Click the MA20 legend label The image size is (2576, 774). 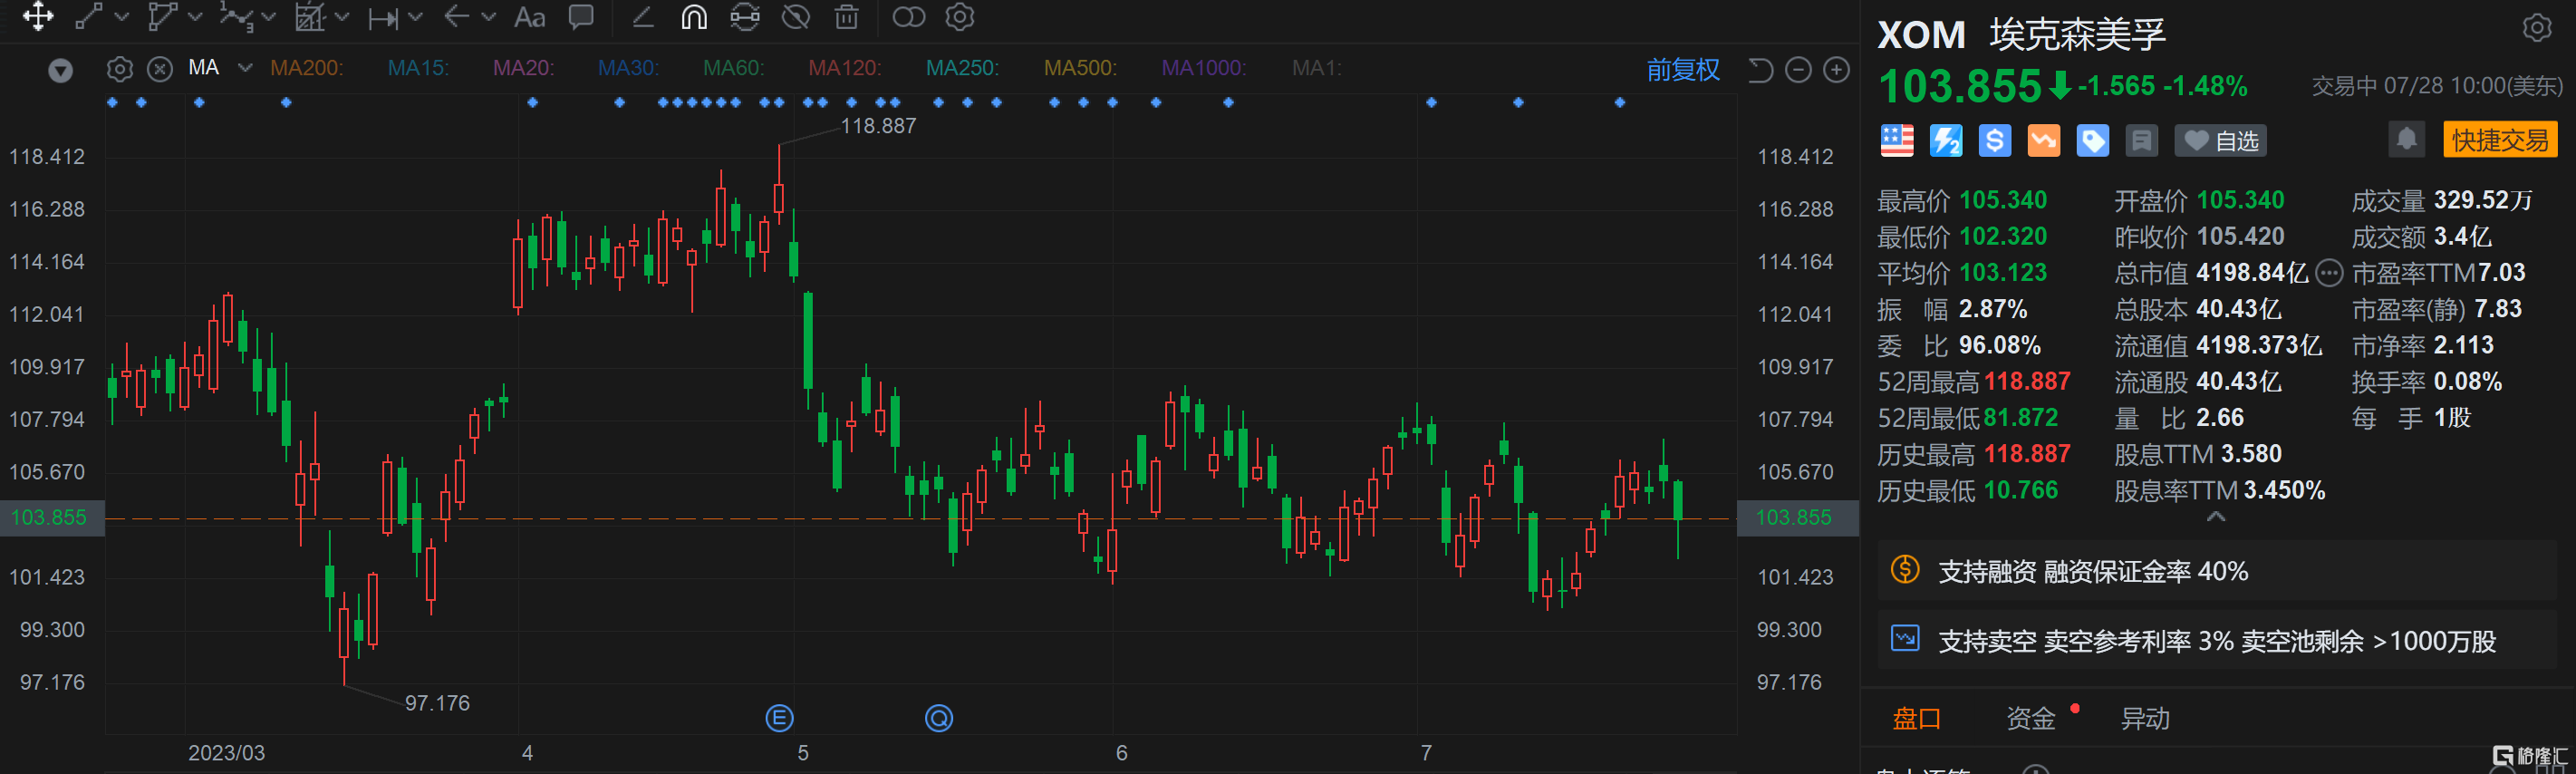[523, 68]
